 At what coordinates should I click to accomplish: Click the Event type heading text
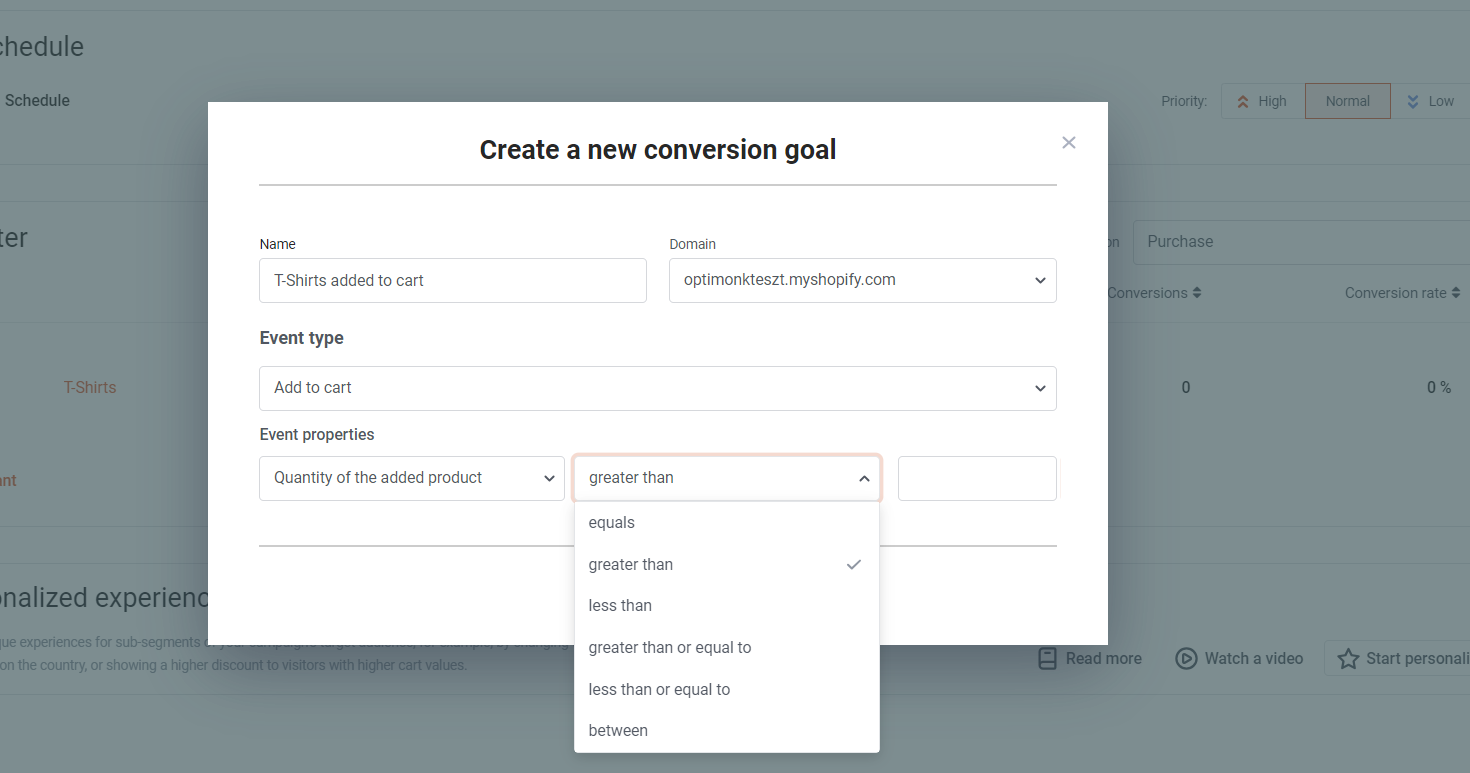click(301, 338)
